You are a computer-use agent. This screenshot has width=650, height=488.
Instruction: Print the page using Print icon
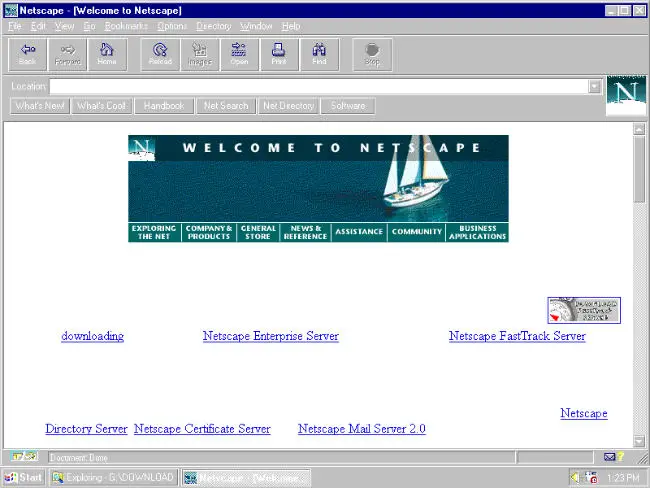click(279, 55)
